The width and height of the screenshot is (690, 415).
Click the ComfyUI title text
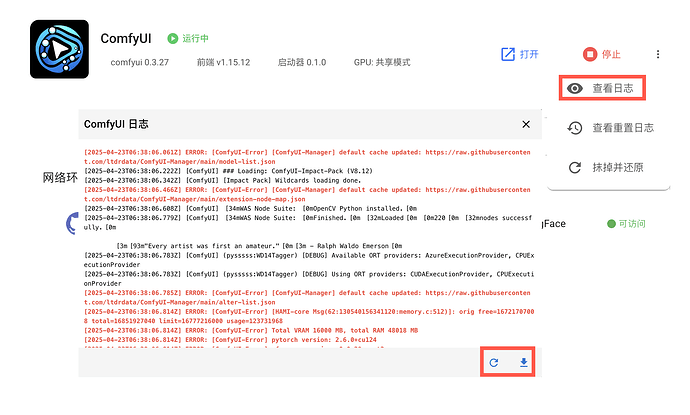126,39
